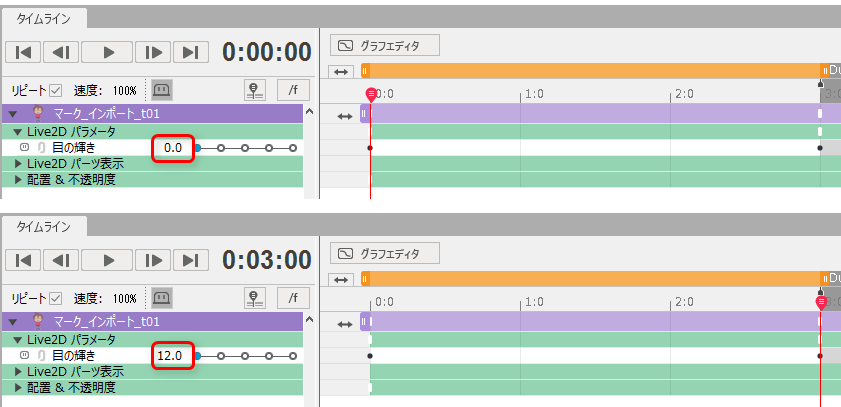Click the 目の輝き slider in bottom panel

click(245, 356)
